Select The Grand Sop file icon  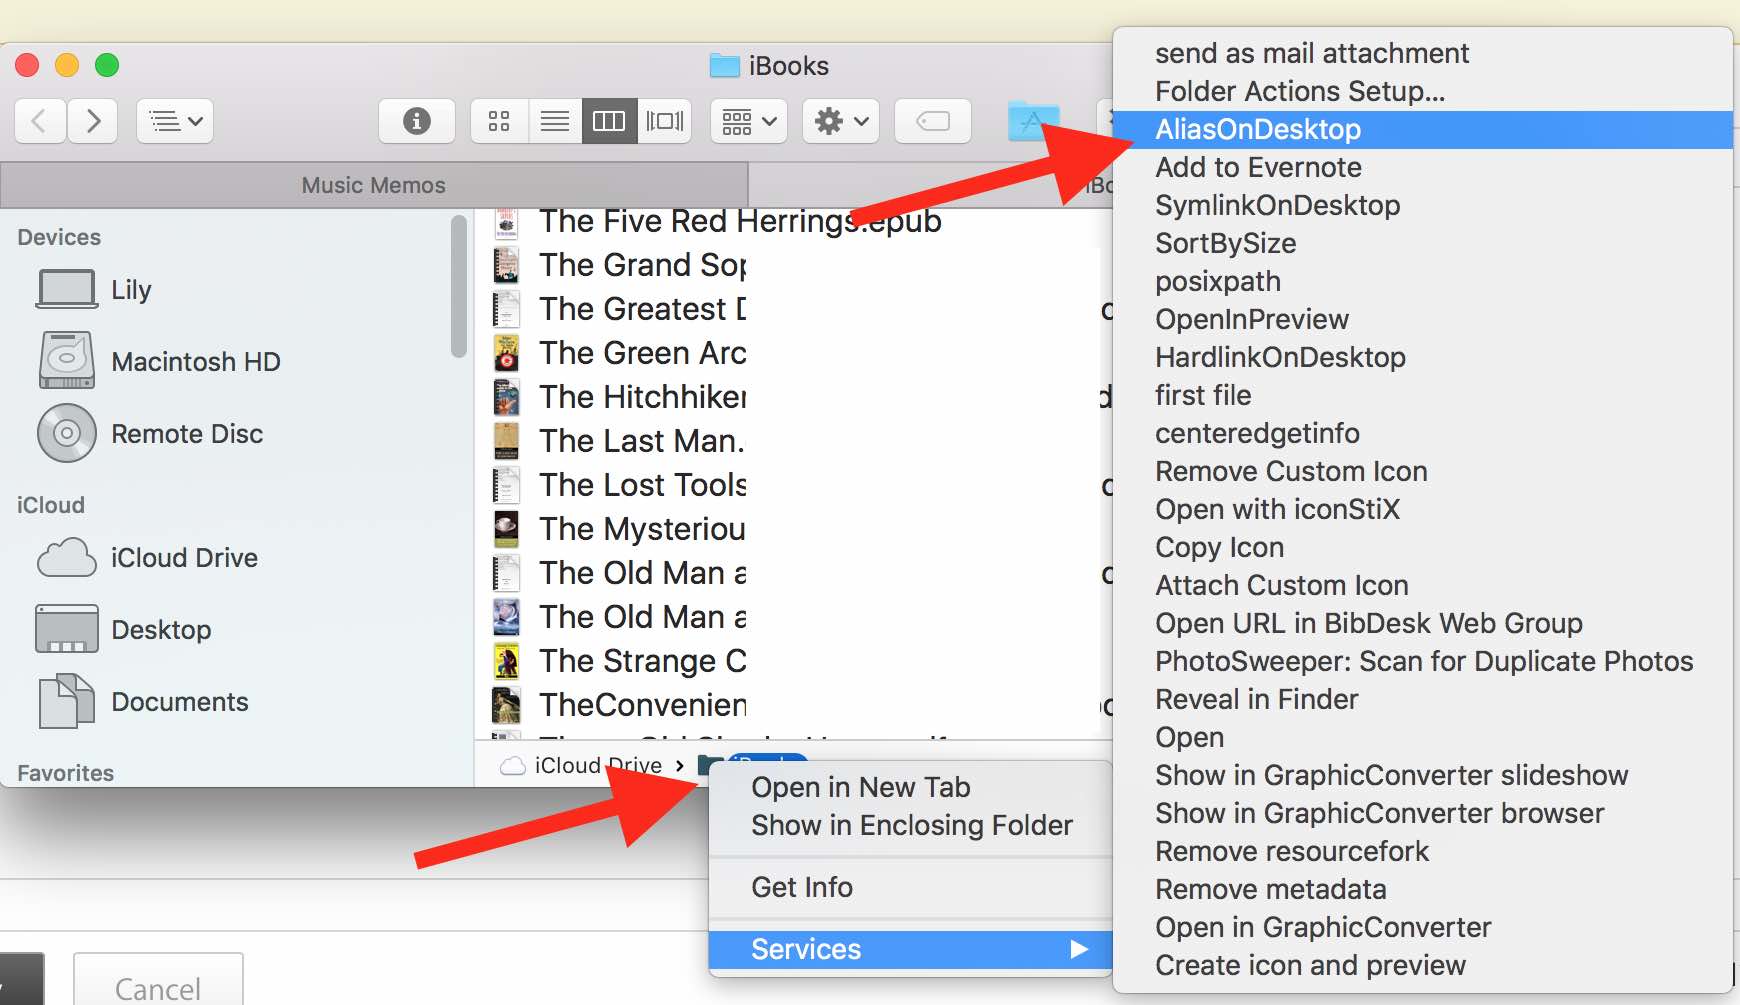point(507,265)
